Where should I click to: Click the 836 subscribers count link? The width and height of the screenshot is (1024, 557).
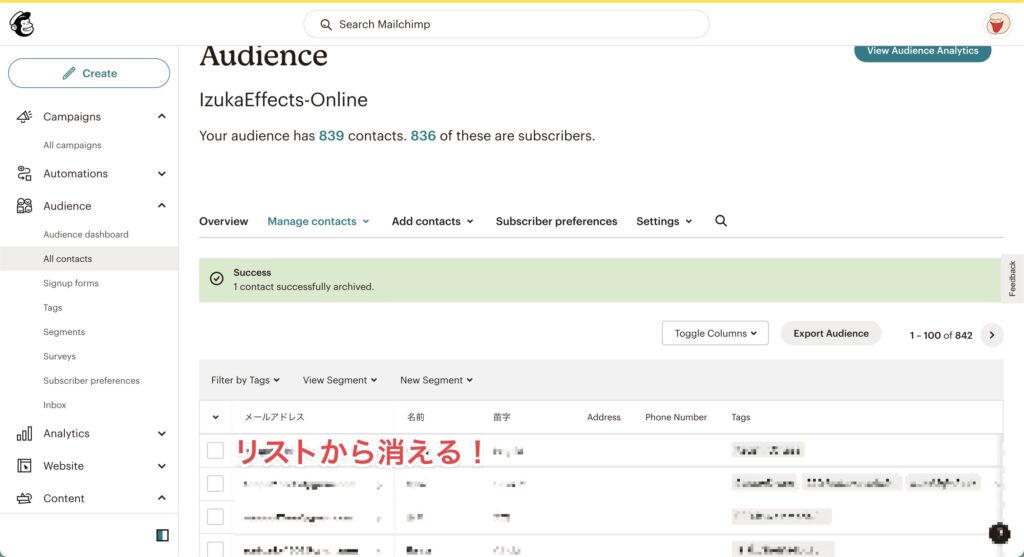[x=423, y=136]
